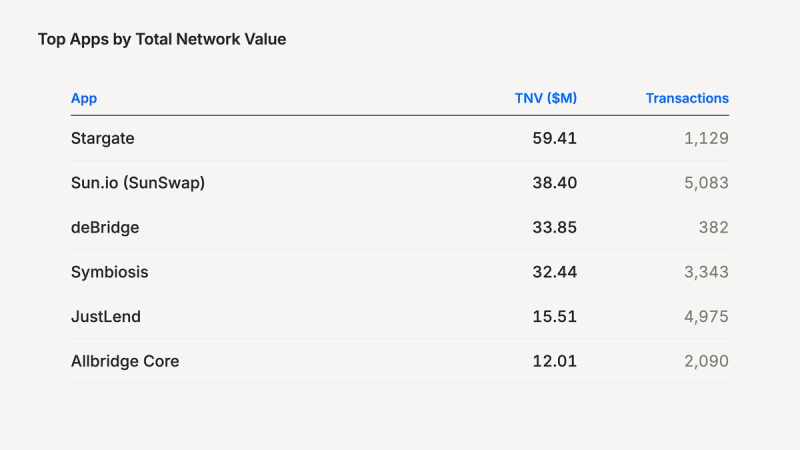
Task: Select the Stargate app row name
Action: pos(103,138)
